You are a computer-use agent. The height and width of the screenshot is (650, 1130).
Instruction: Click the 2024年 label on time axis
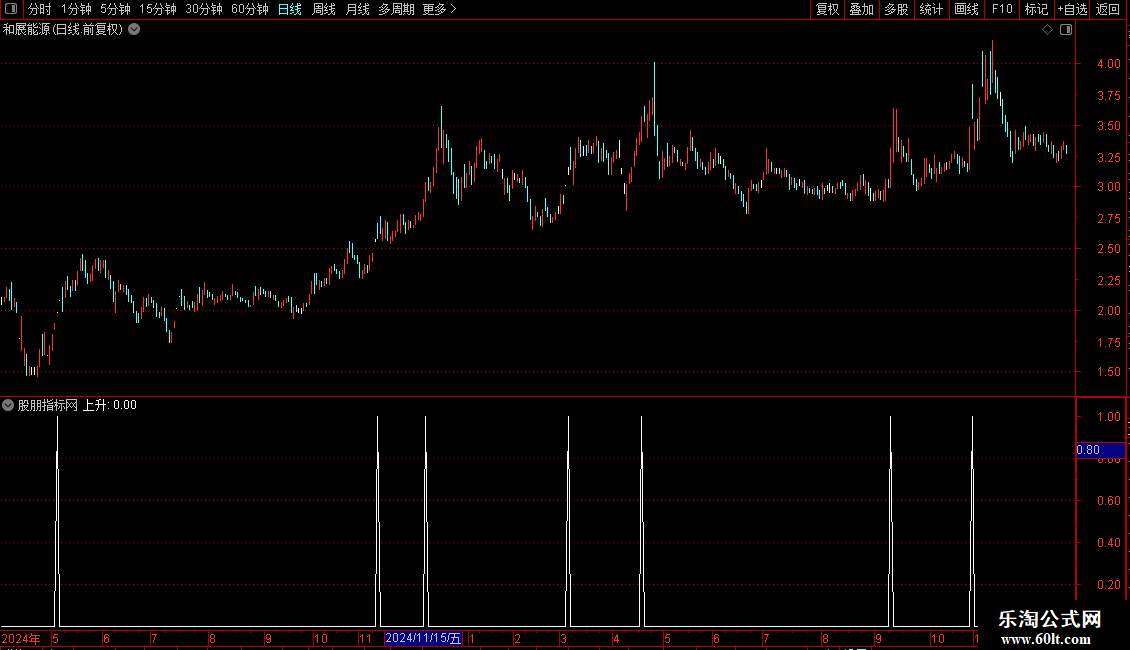coord(21,638)
